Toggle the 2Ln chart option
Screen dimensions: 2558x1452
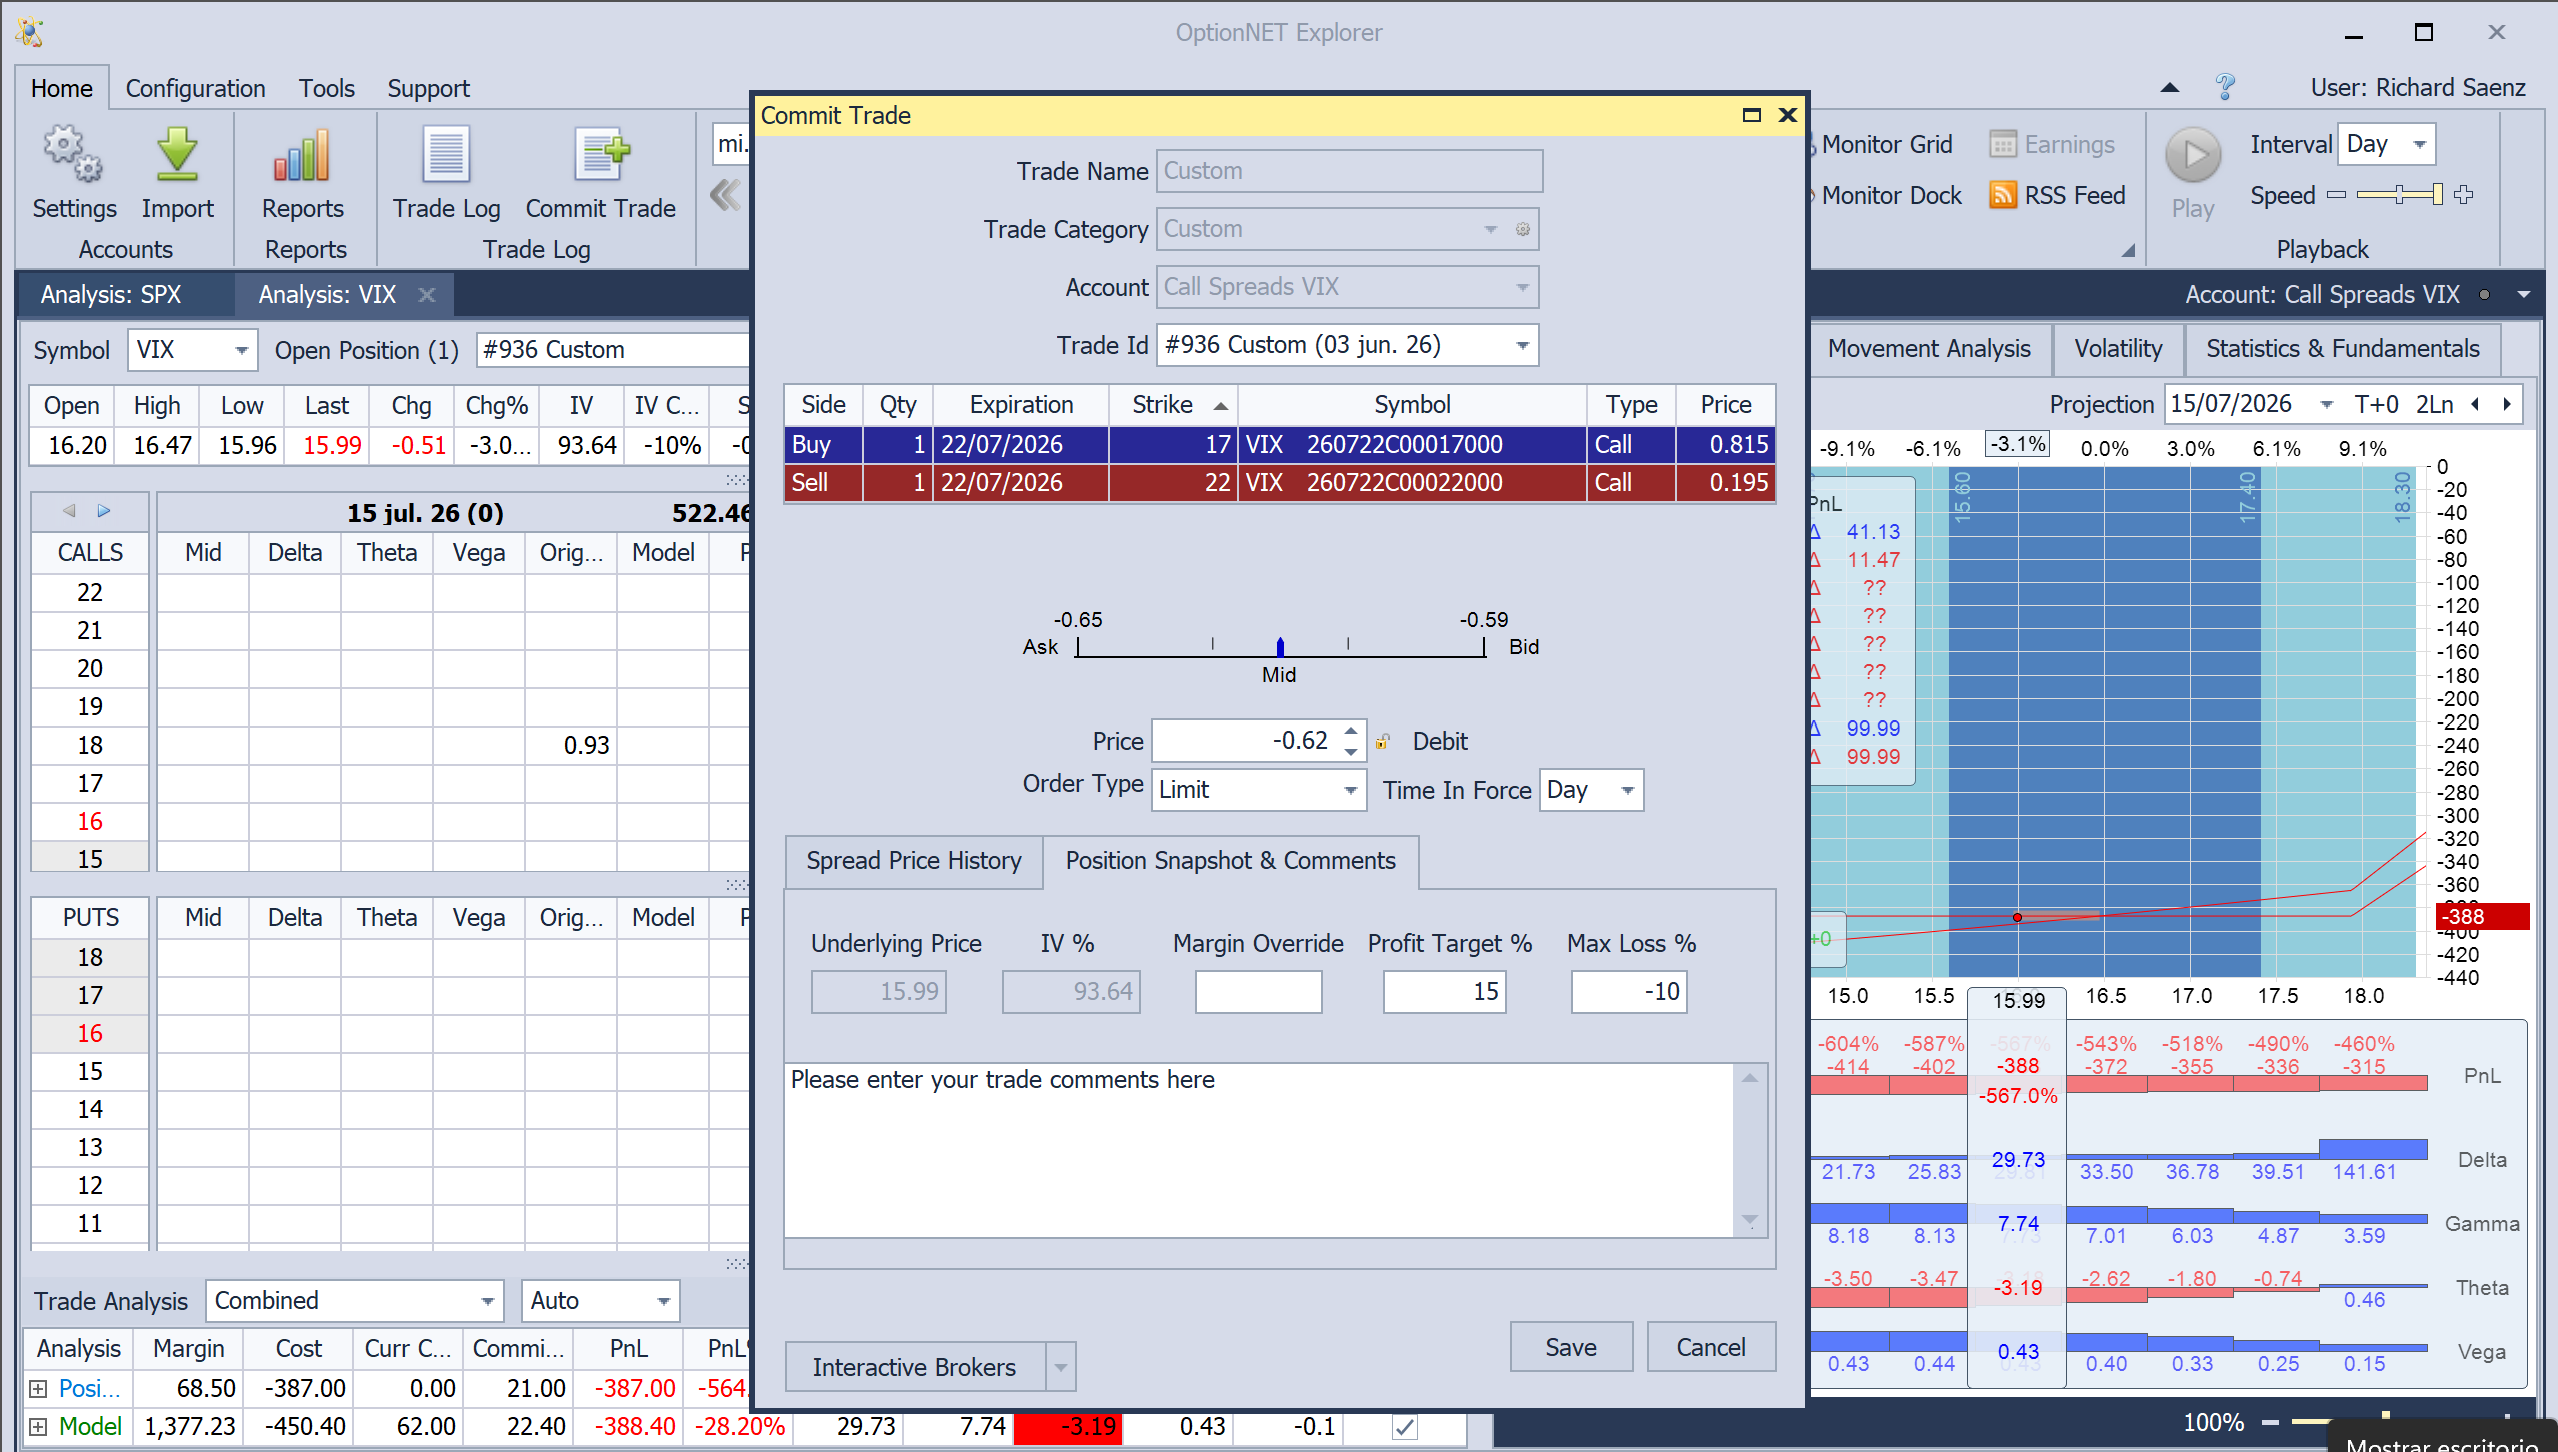click(2435, 404)
